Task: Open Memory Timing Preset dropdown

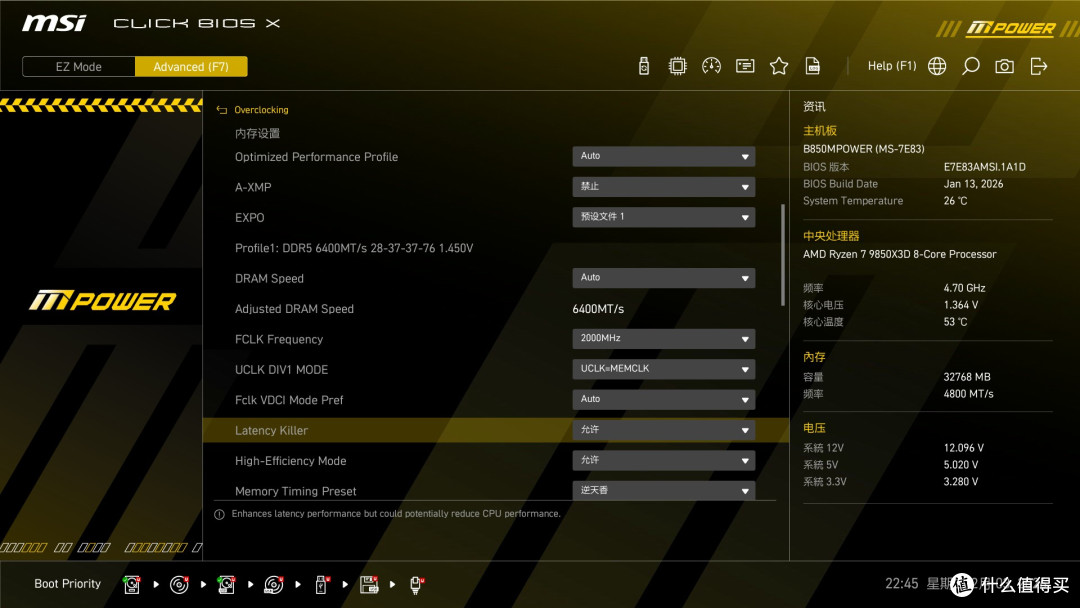Action: pos(663,490)
